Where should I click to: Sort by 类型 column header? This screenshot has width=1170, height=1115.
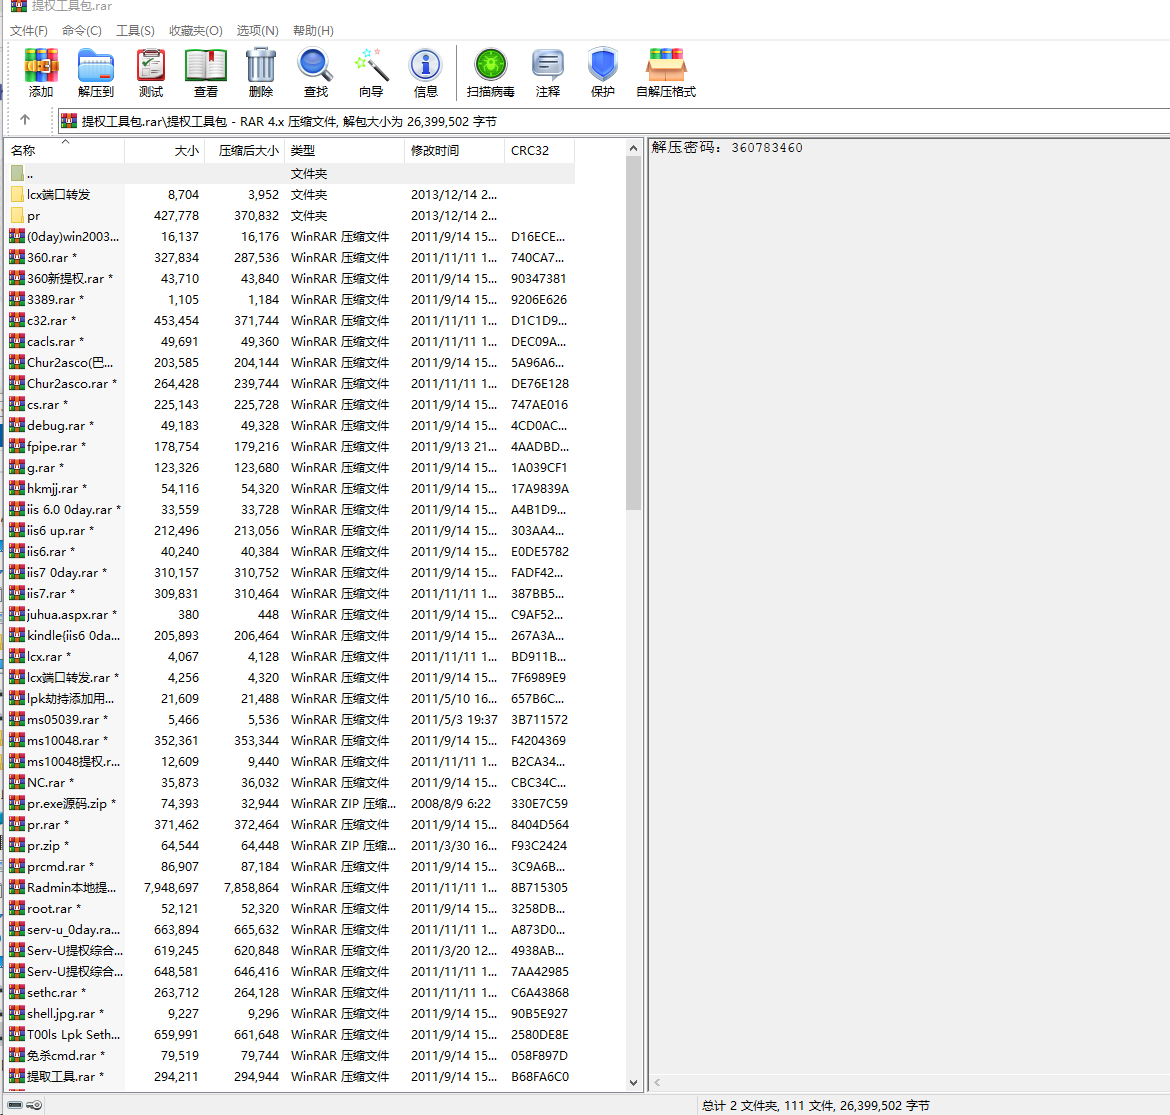click(345, 151)
